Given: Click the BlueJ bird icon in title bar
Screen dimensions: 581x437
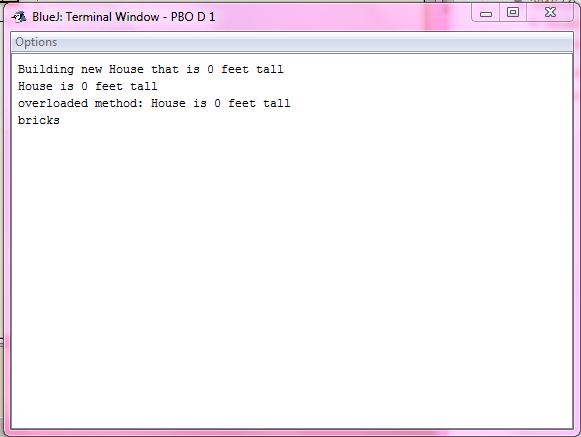Looking at the screenshot, I should [19, 17].
